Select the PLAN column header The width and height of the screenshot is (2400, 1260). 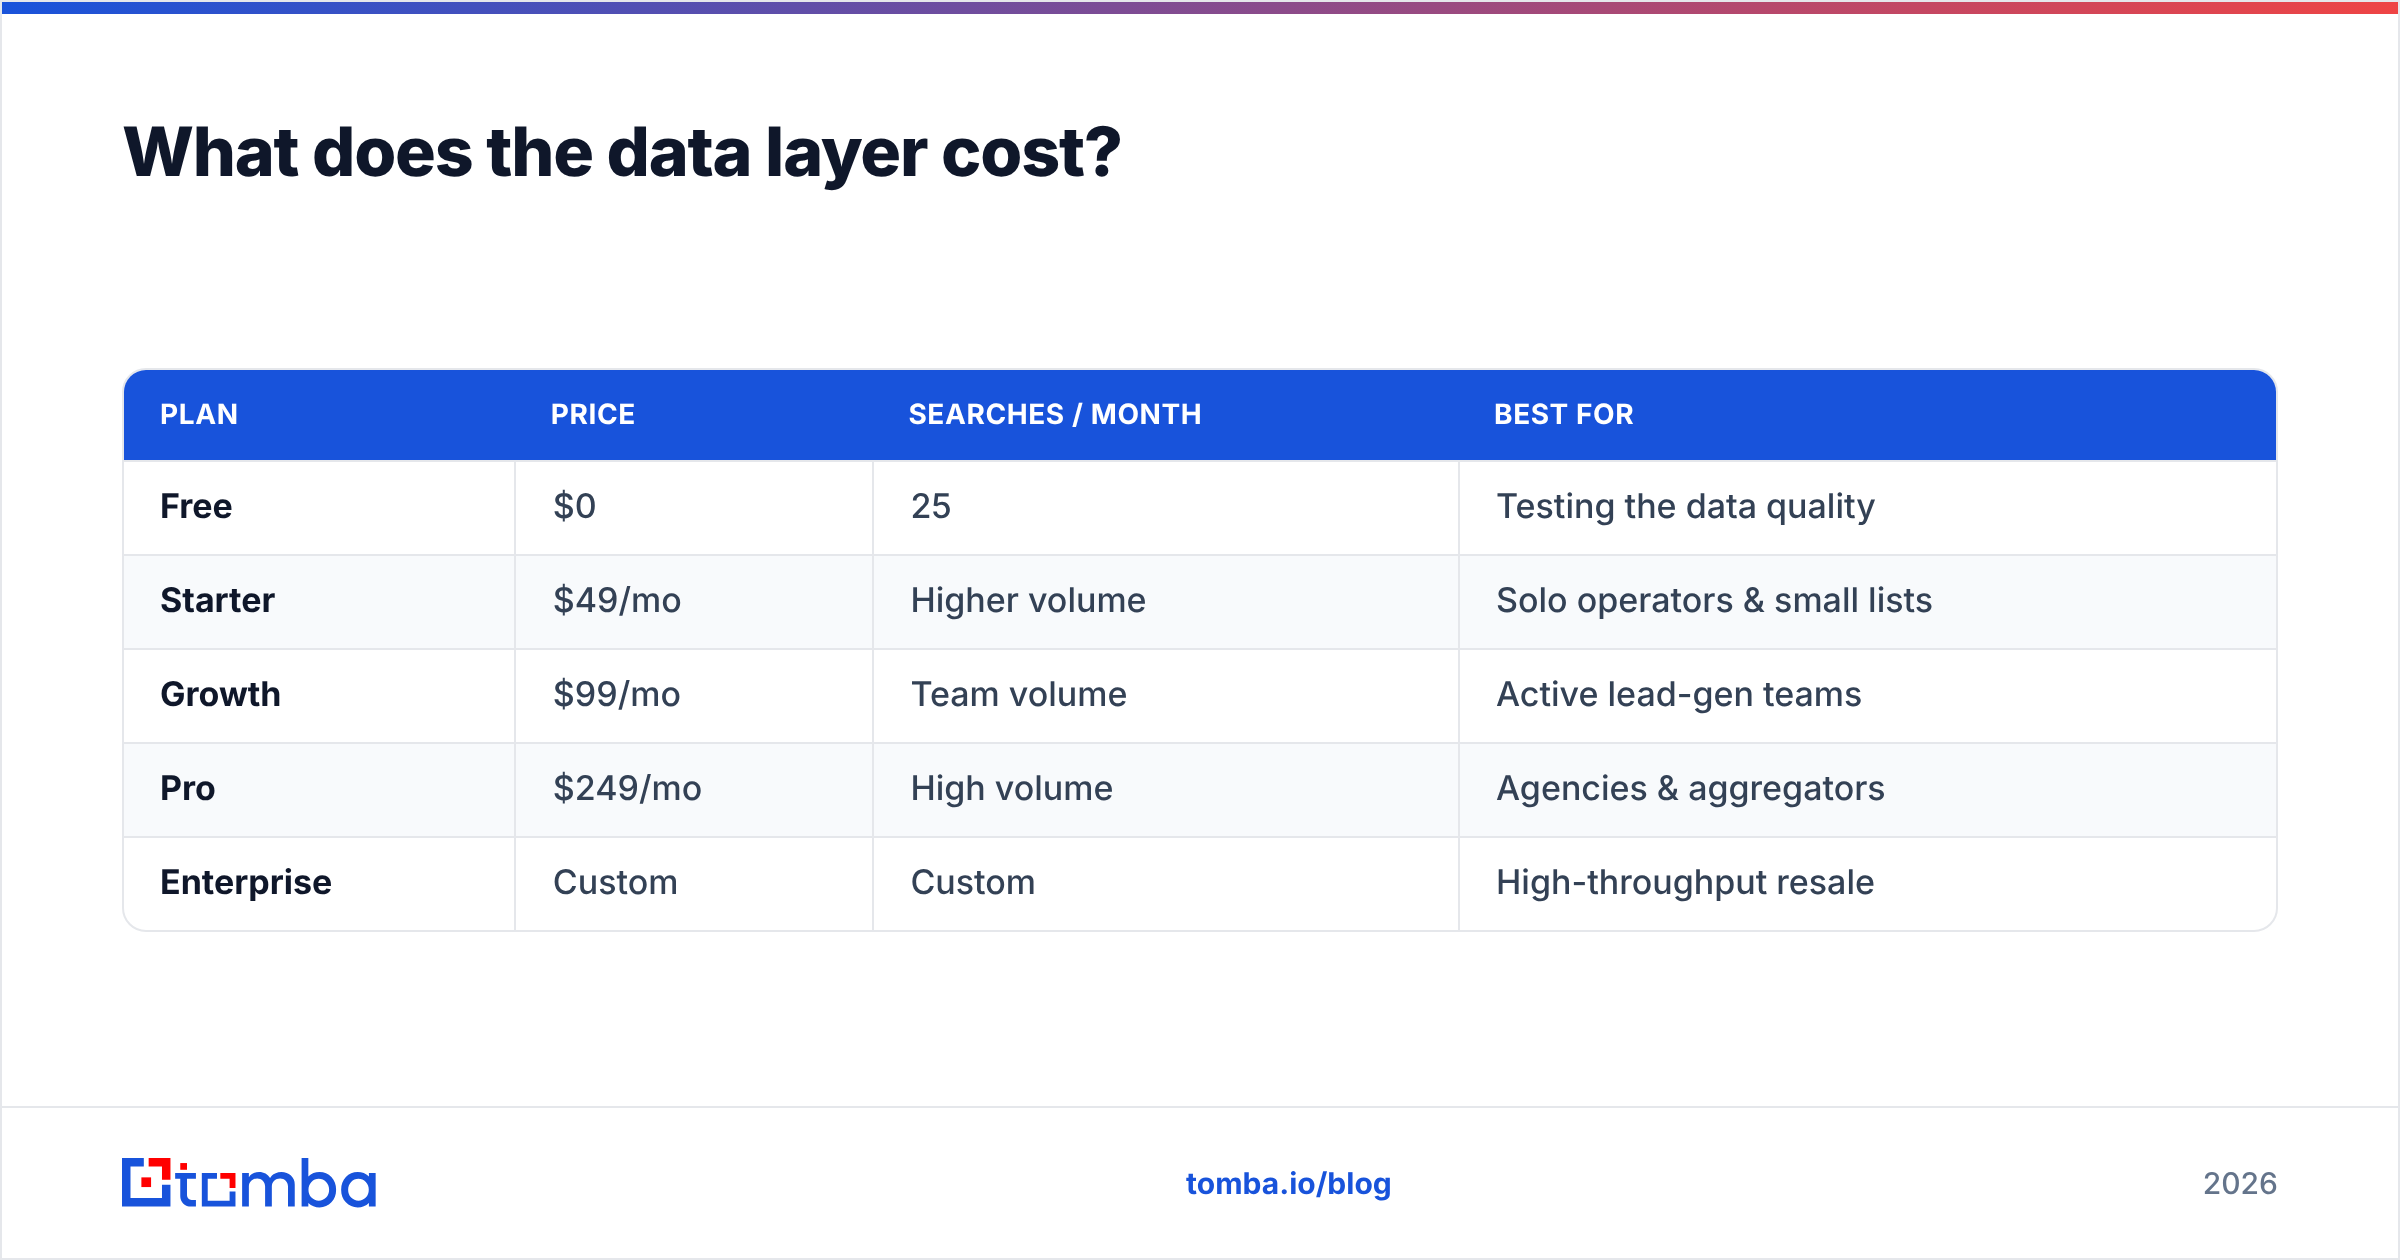[319, 414]
